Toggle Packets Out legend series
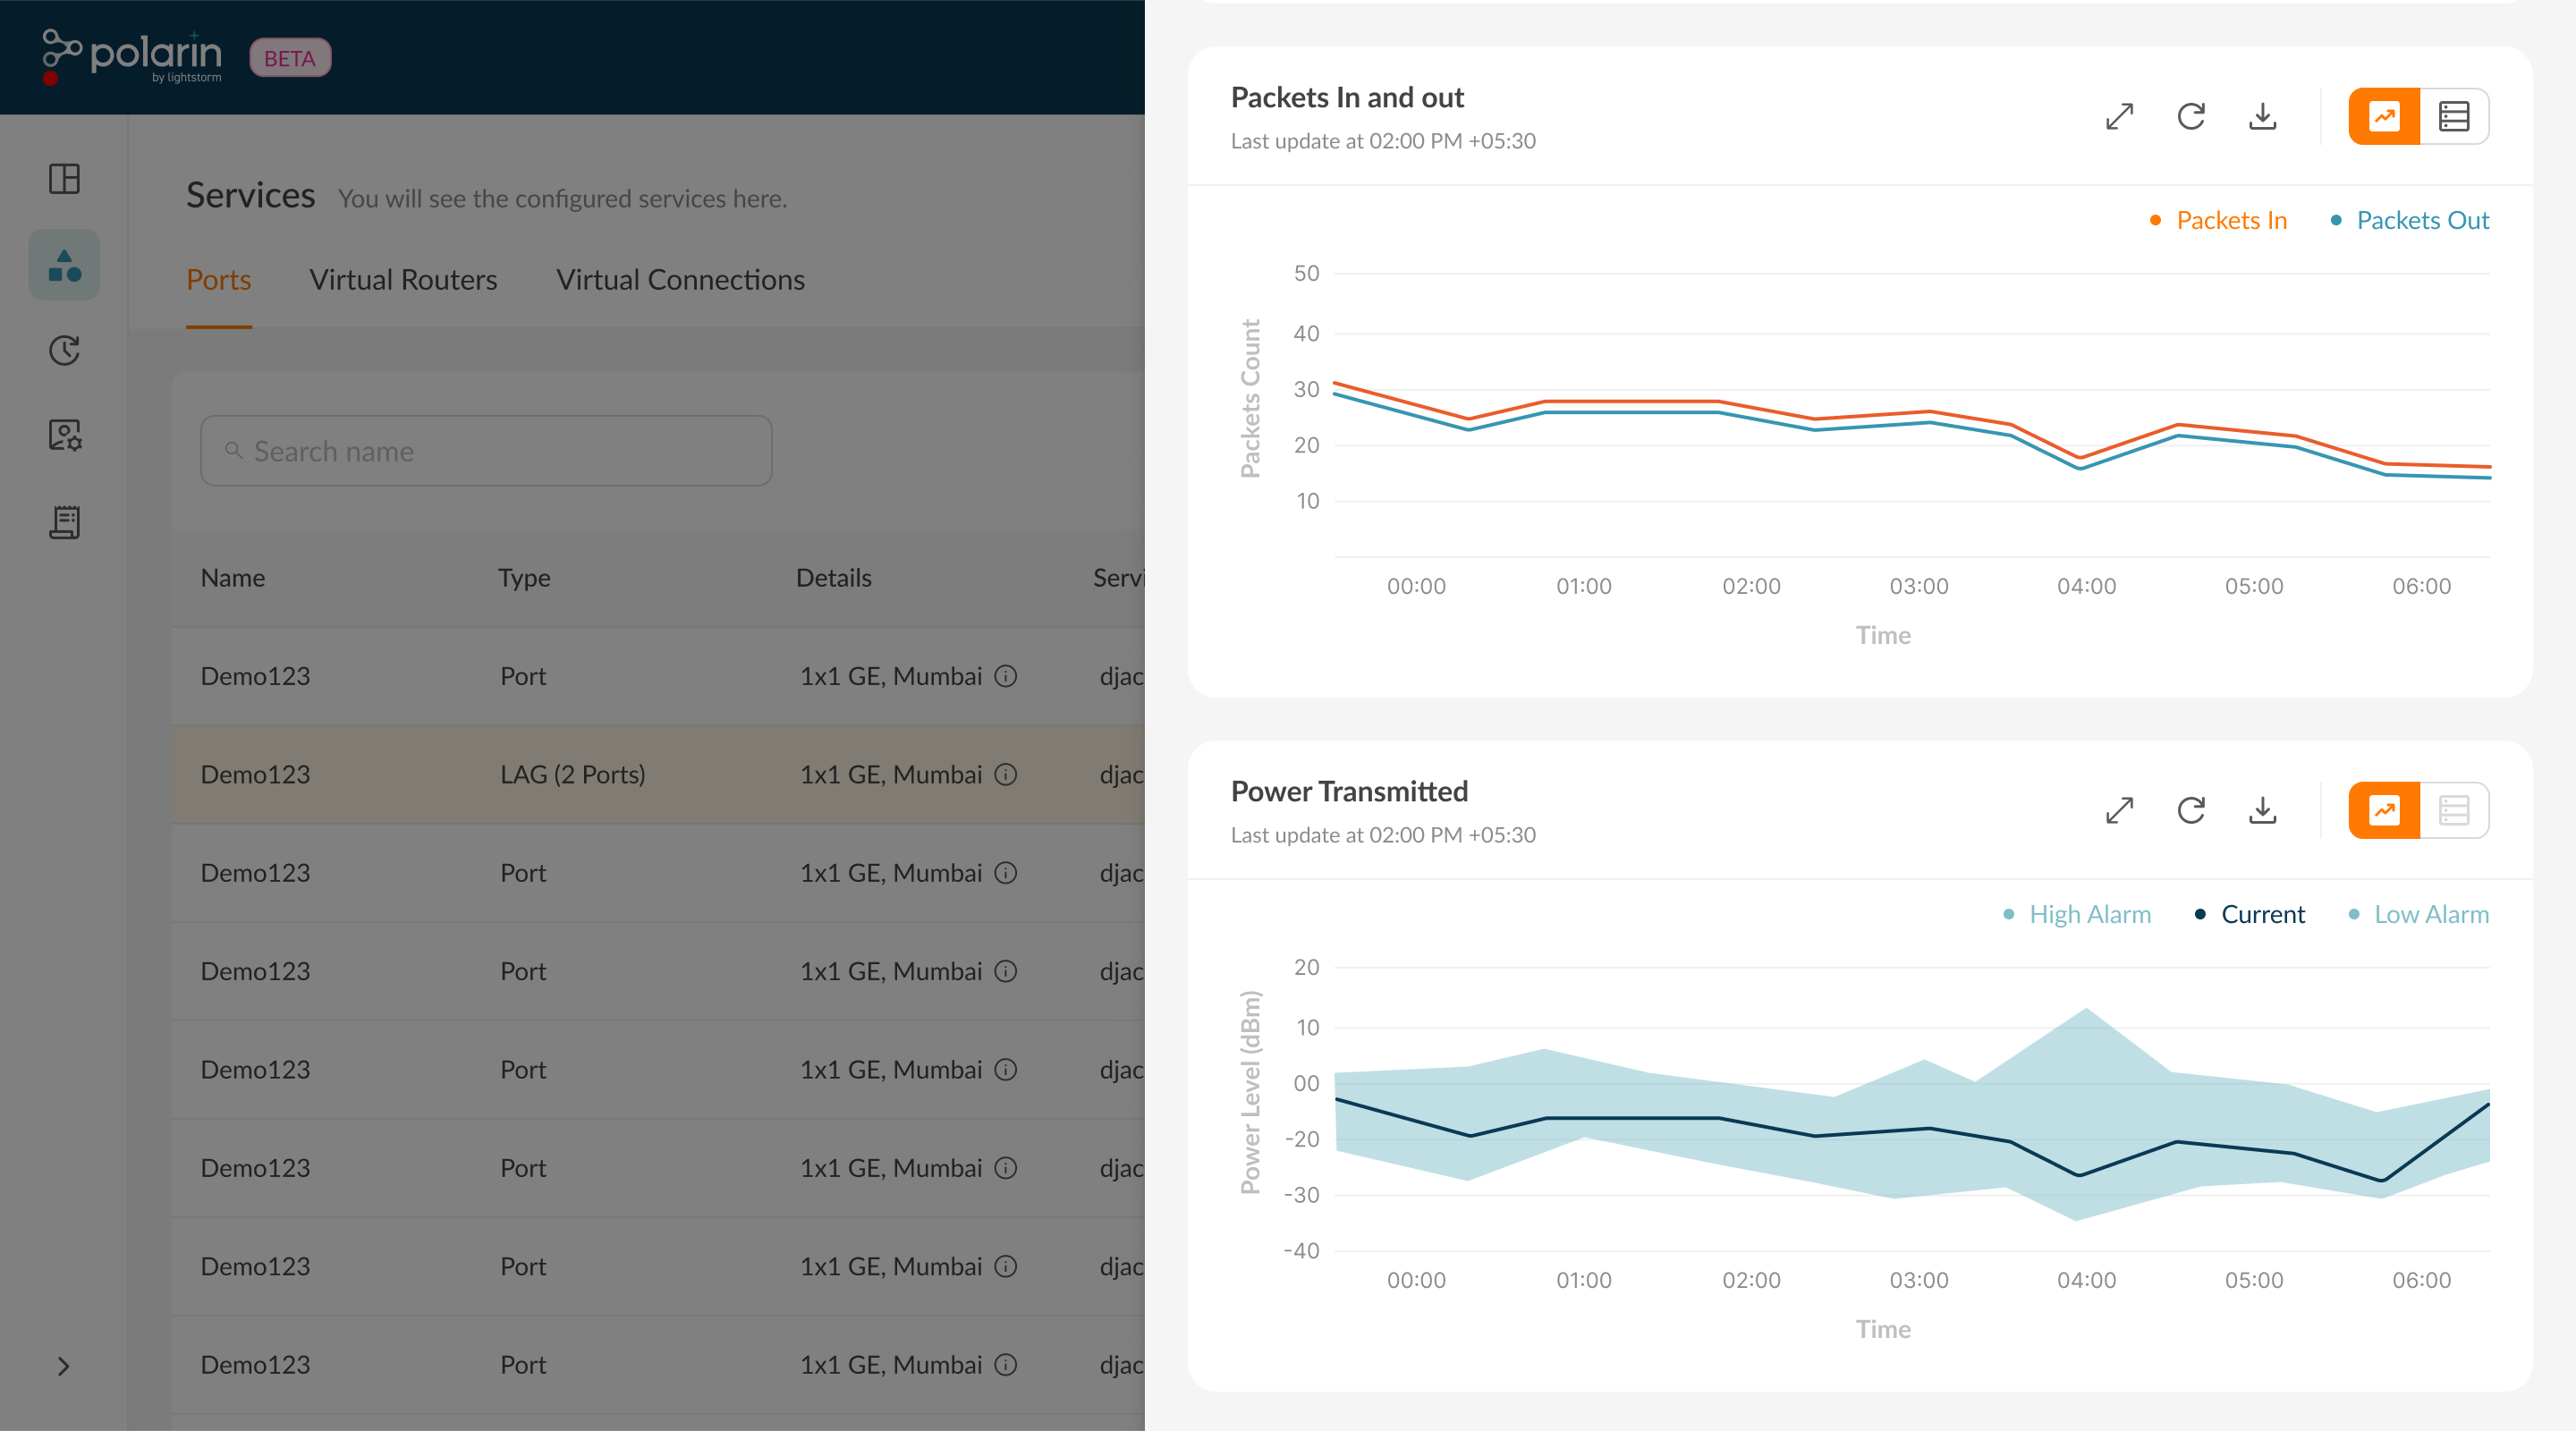 point(2421,220)
